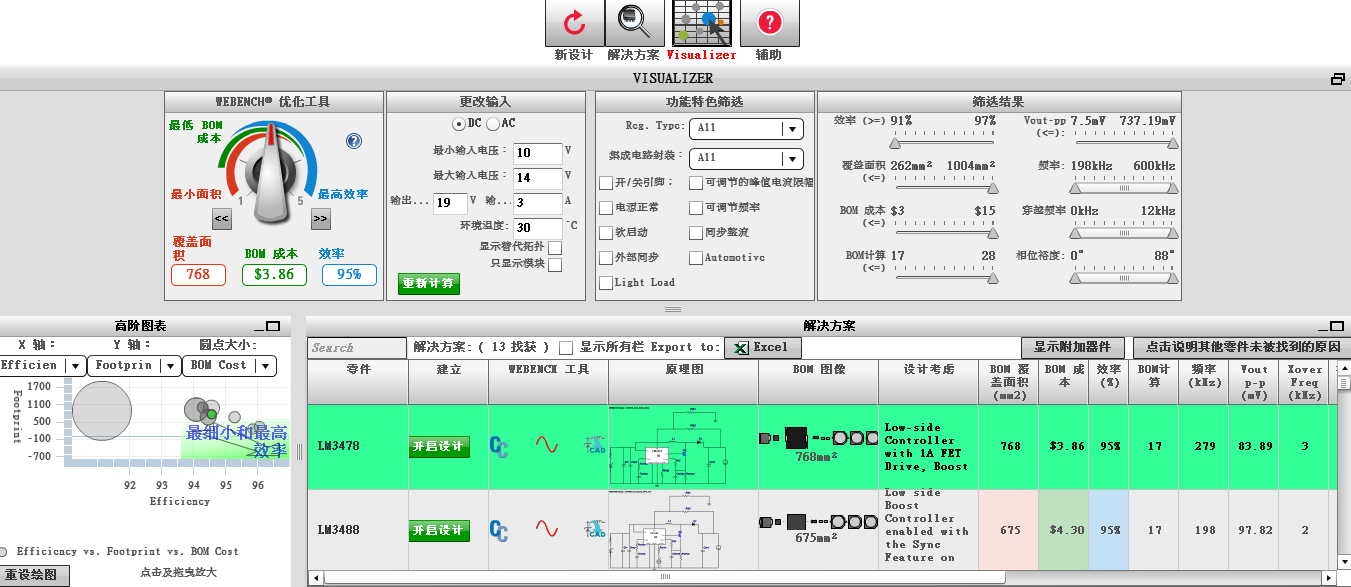
Task: Open the LM3478 thermal simulation waveform icon
Action: [x=546, y=443]
